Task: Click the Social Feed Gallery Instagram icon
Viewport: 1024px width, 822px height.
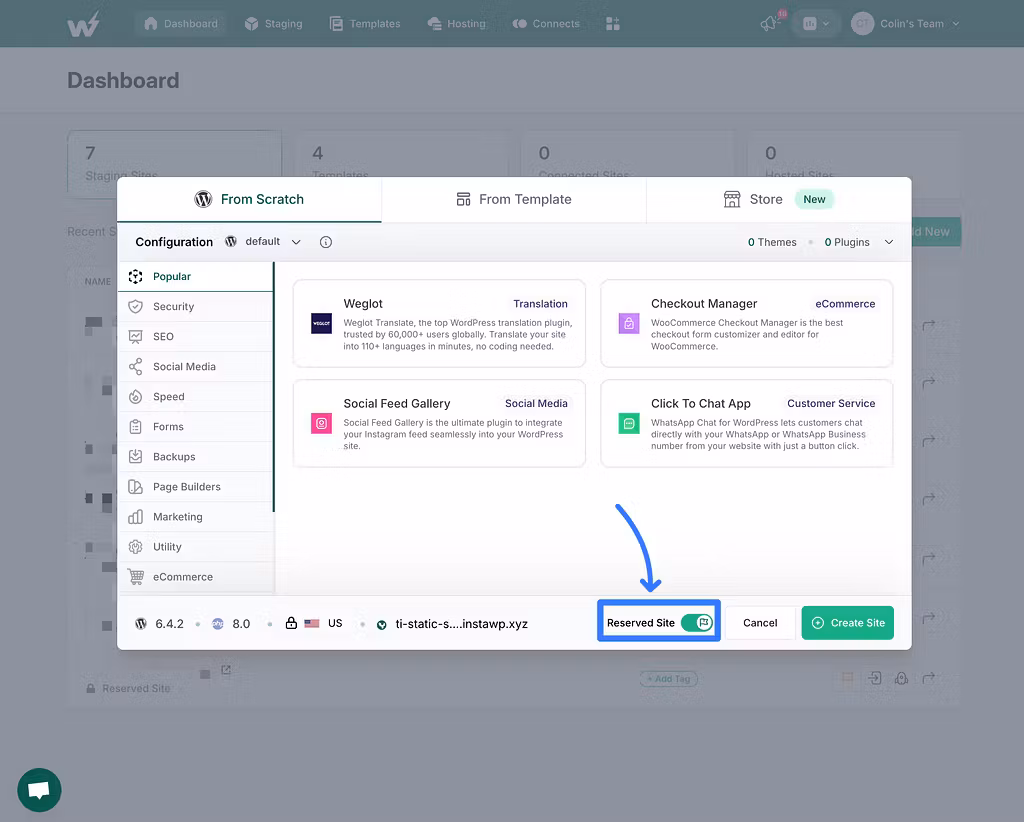Action: (321, 424)
